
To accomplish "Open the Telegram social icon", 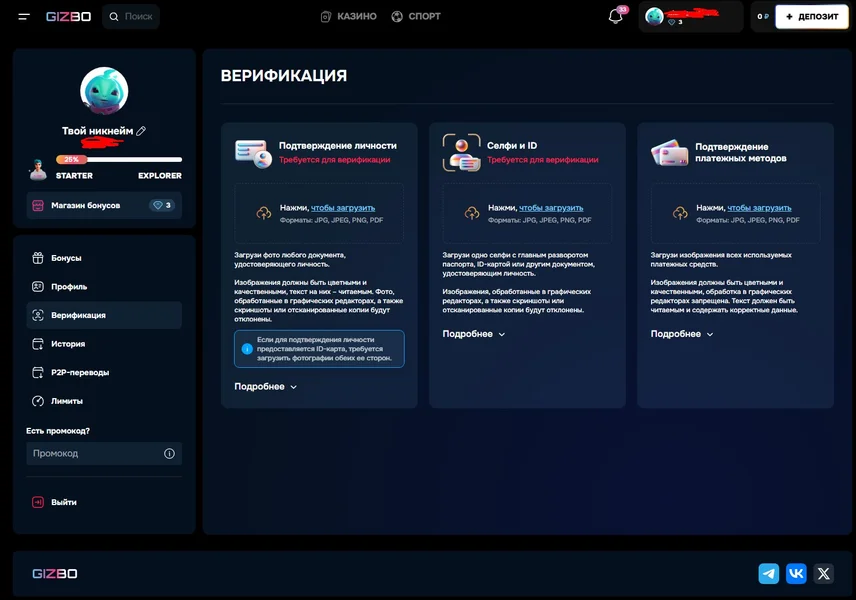I will [x=769, y=574].
